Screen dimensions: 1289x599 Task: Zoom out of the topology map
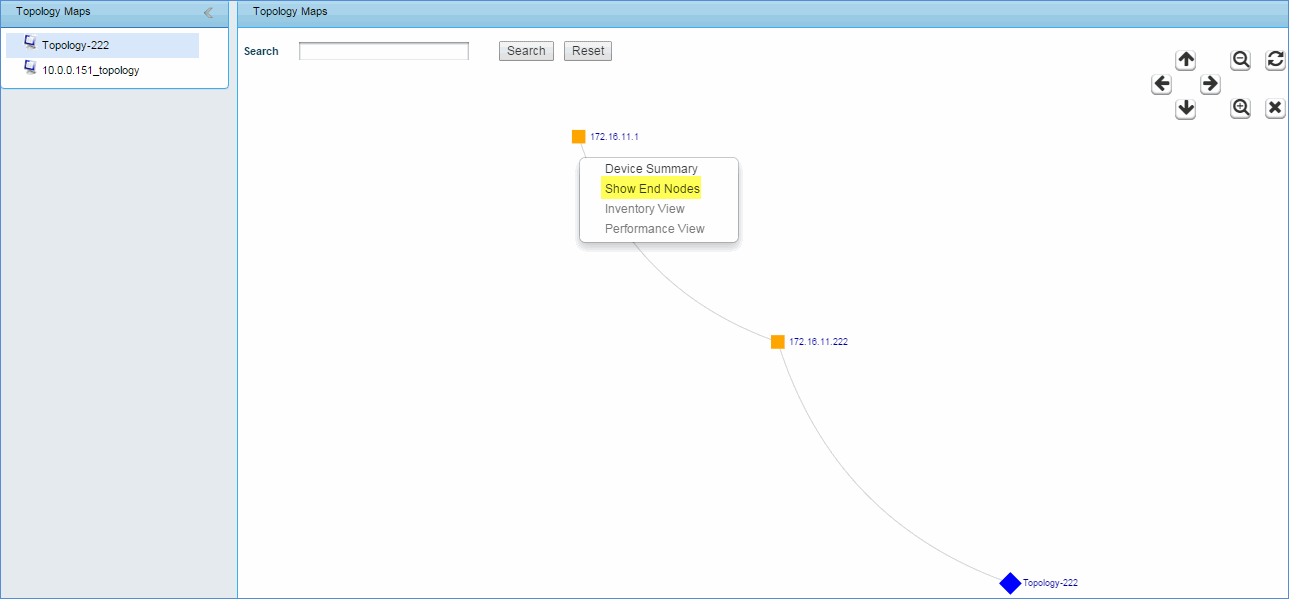click(1241, 60)
